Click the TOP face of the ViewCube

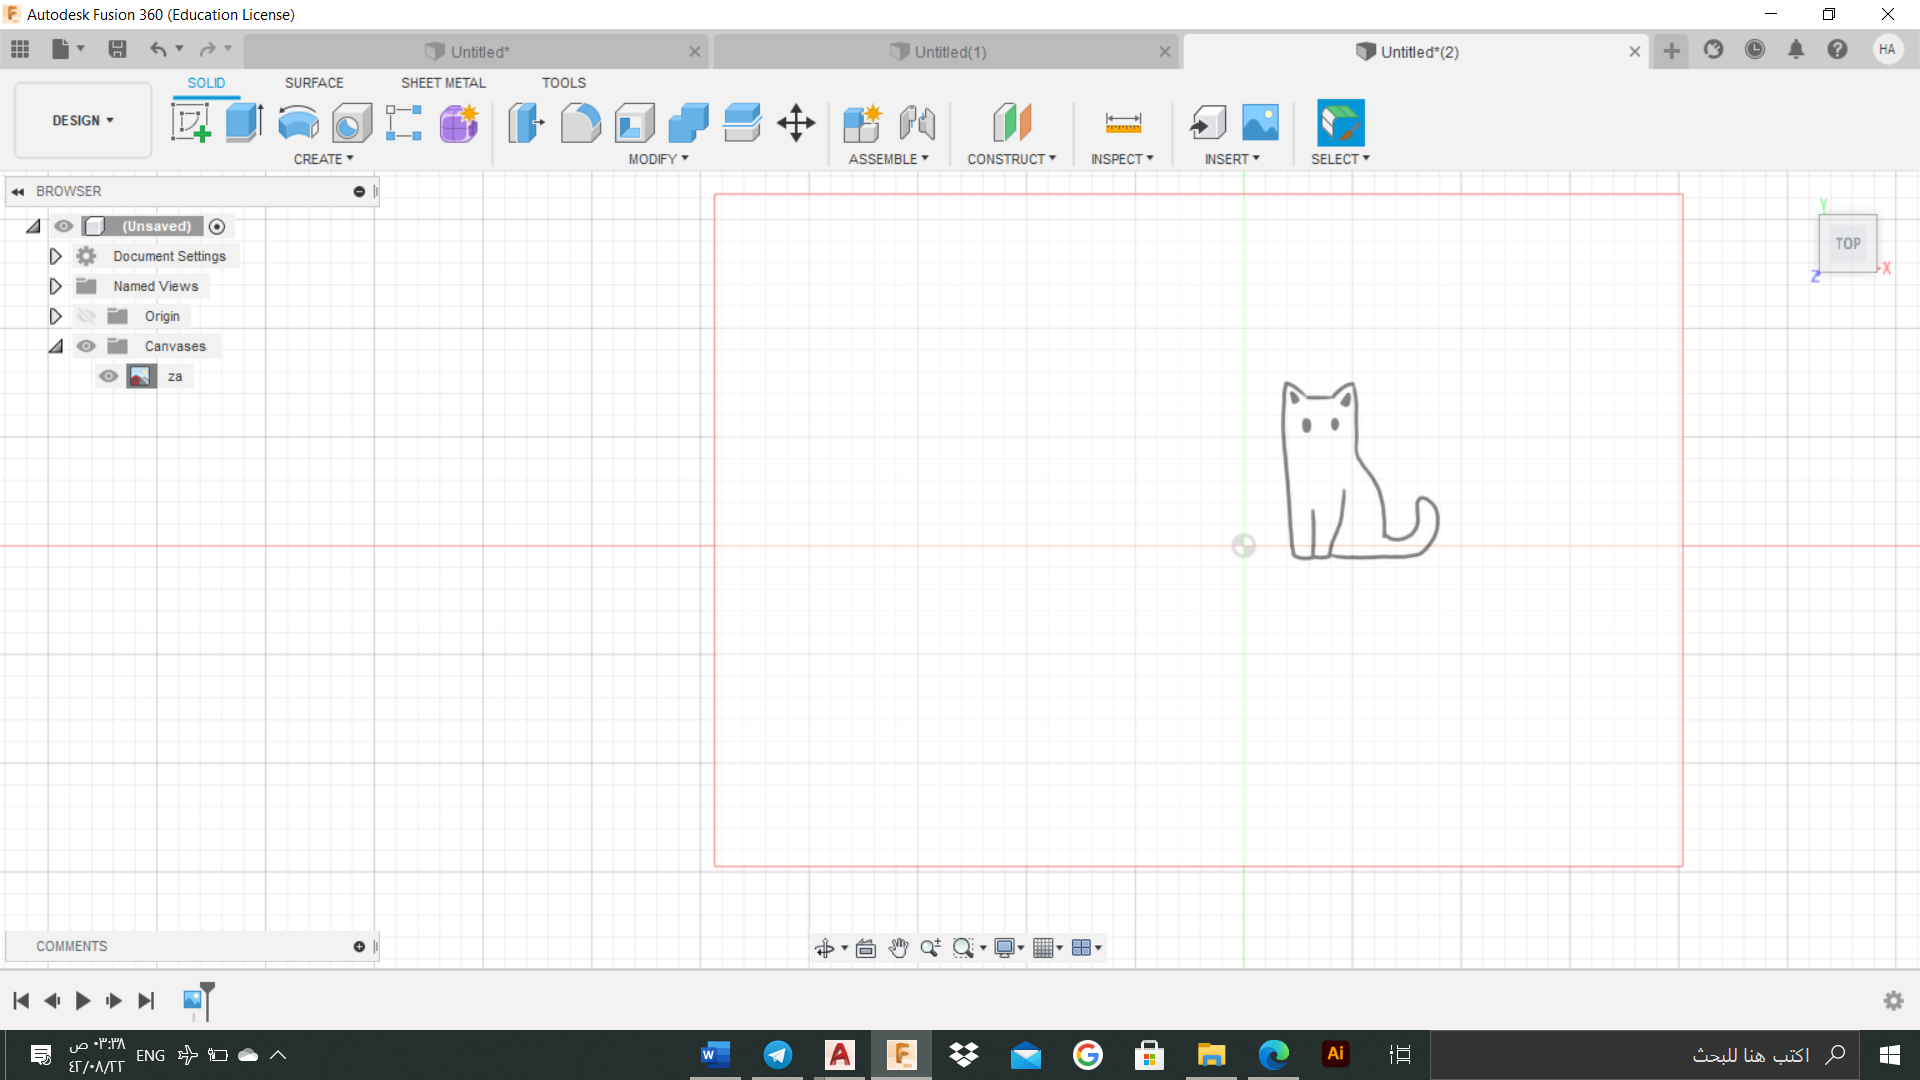[x=1847, y=243]
